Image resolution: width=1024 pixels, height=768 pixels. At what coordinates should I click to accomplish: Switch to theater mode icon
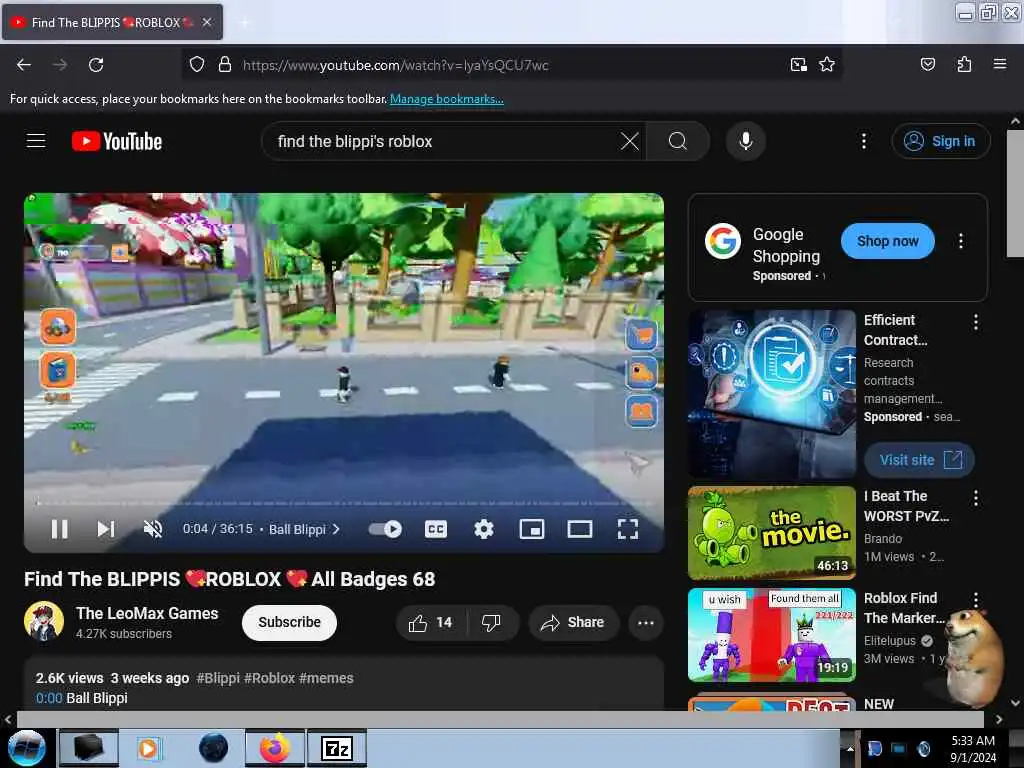(580, 529)
